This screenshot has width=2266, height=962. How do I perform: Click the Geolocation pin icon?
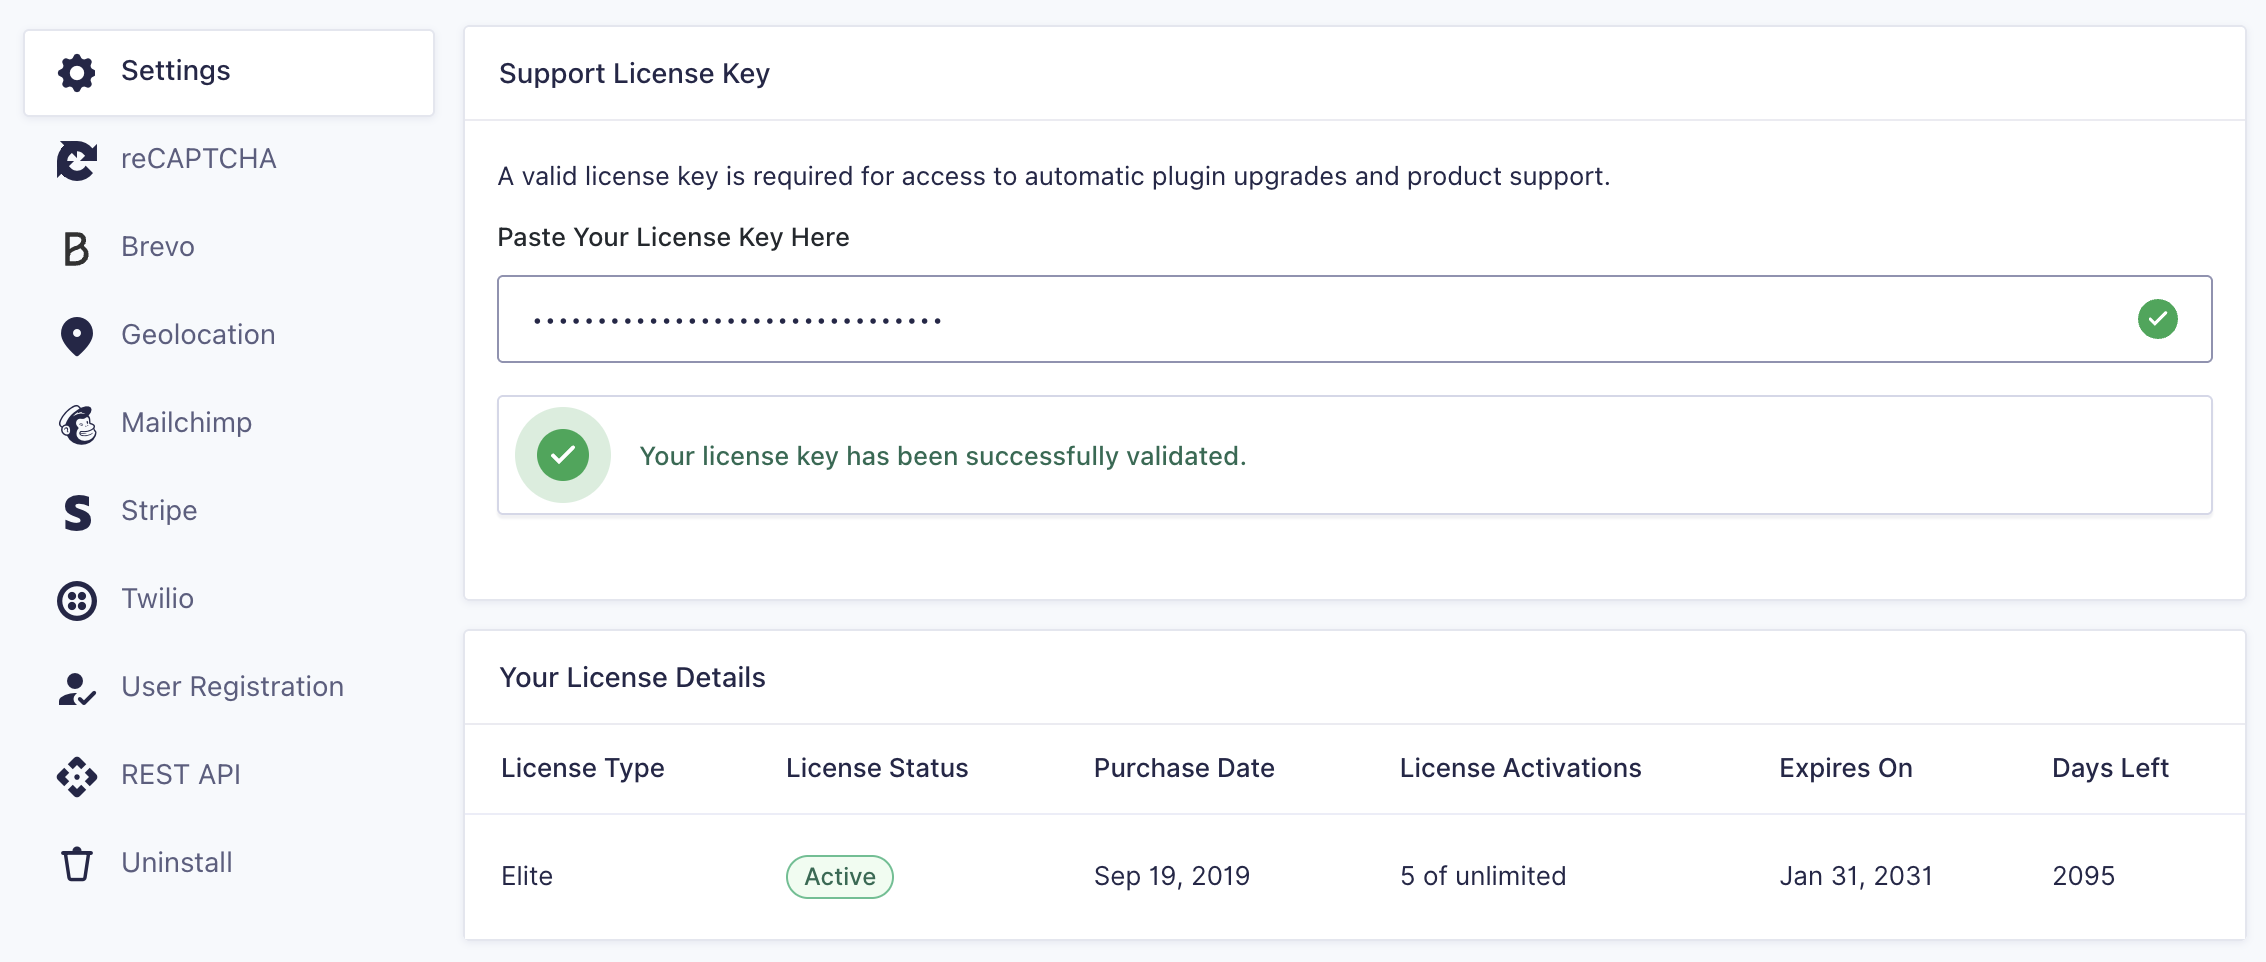[x=77, y=336]
